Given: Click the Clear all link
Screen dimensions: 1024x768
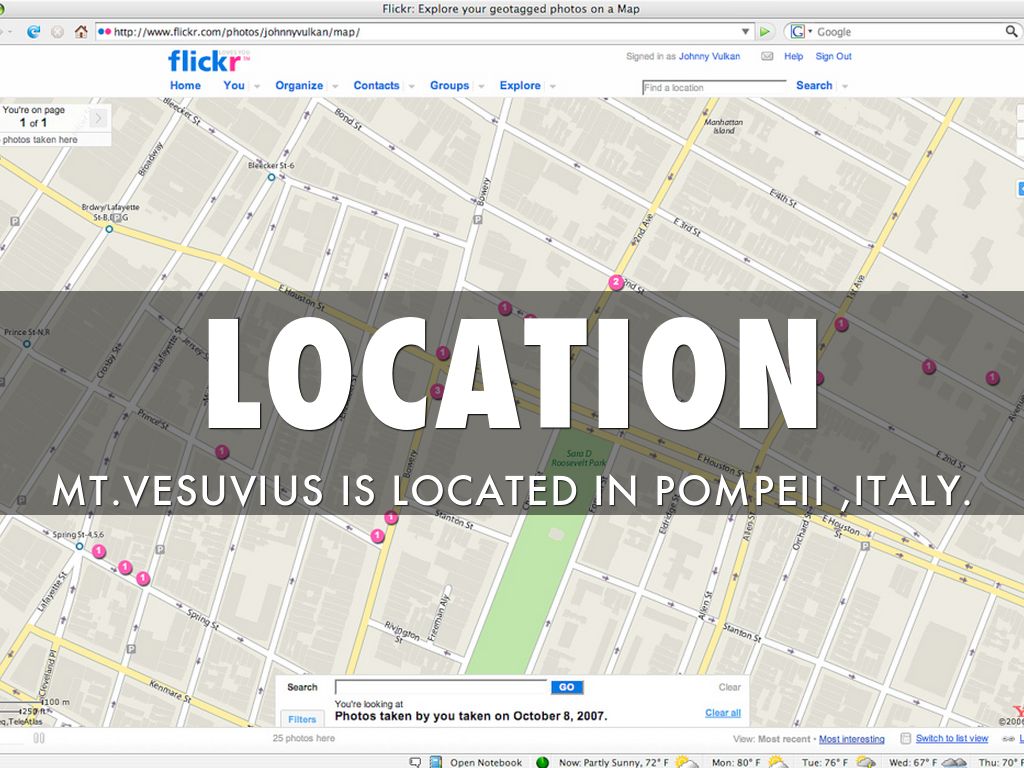Looking at the screenshot, I should (x=722, y=713).
